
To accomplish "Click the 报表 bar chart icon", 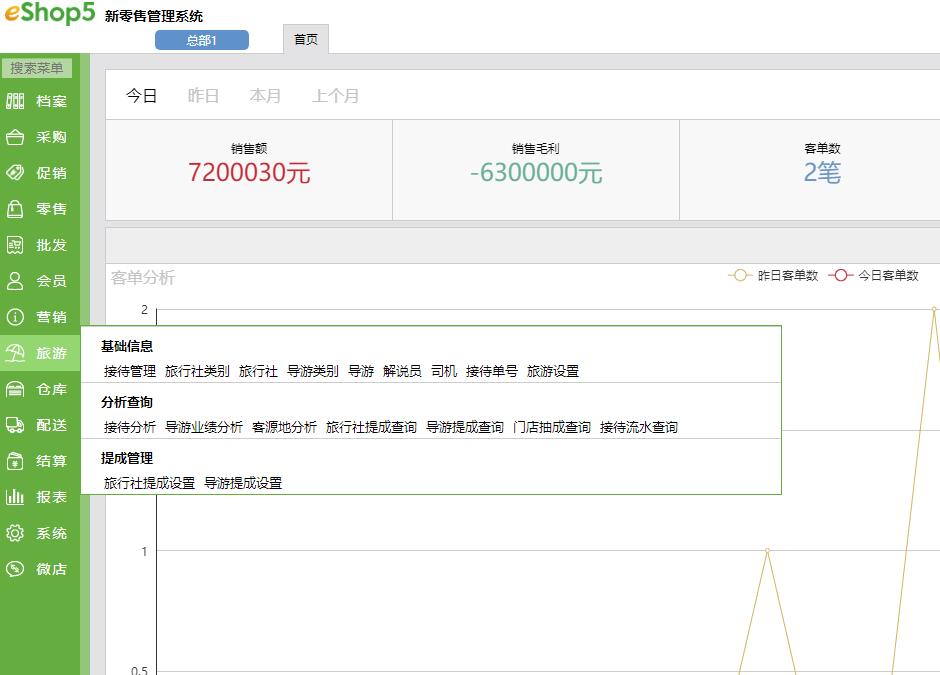I will tap(15, 496).
